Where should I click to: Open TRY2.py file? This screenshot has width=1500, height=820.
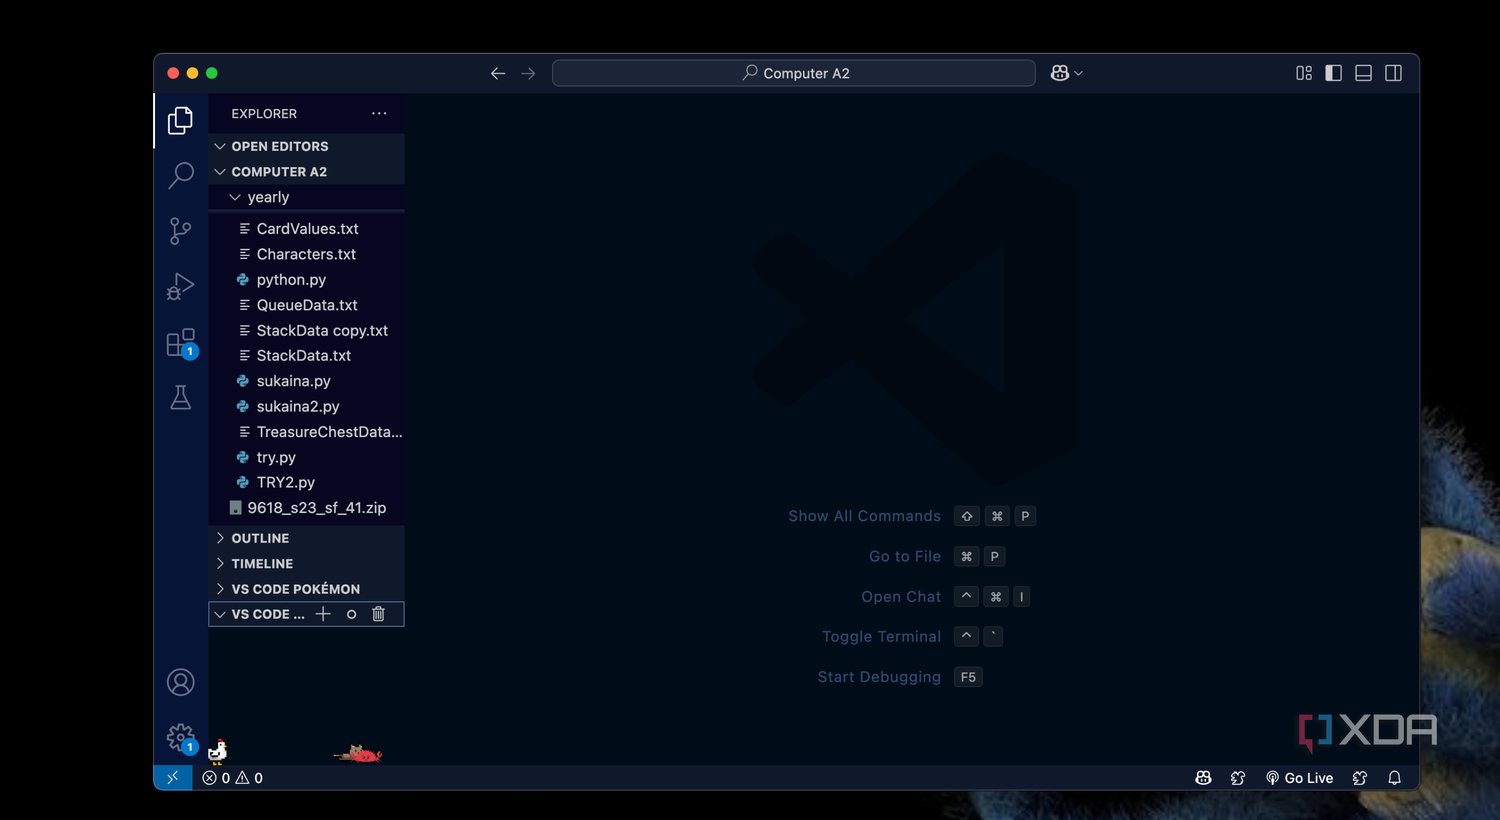tap(306, 482)
